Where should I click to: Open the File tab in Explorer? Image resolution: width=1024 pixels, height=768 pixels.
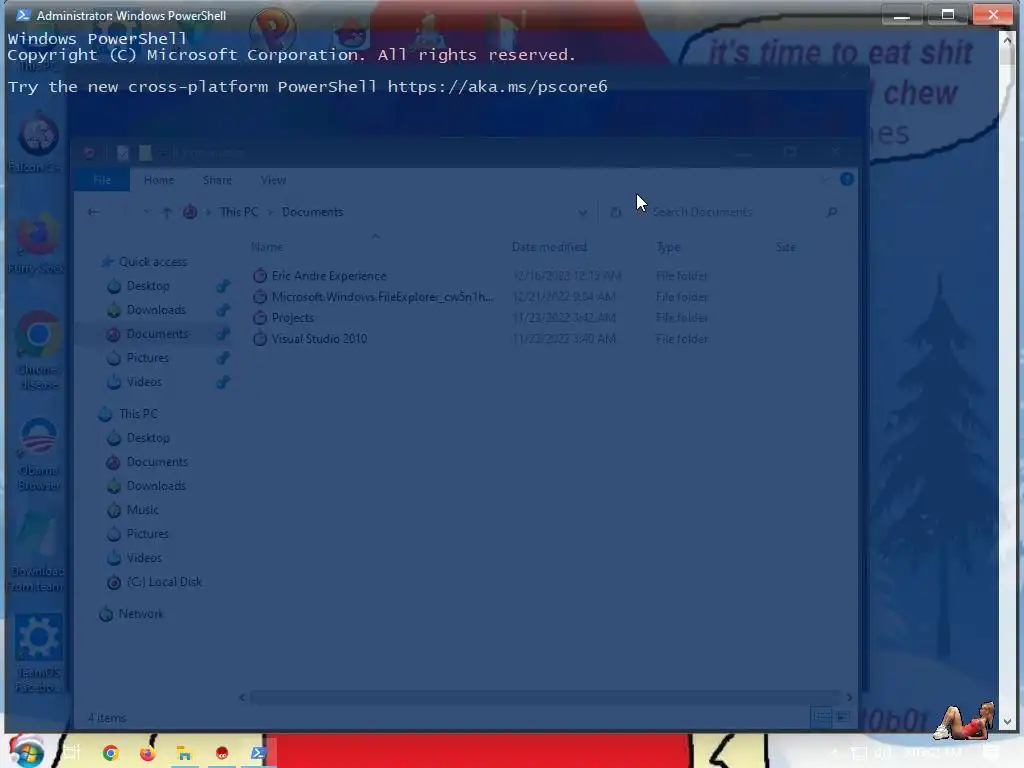click(x=102, y=180)
